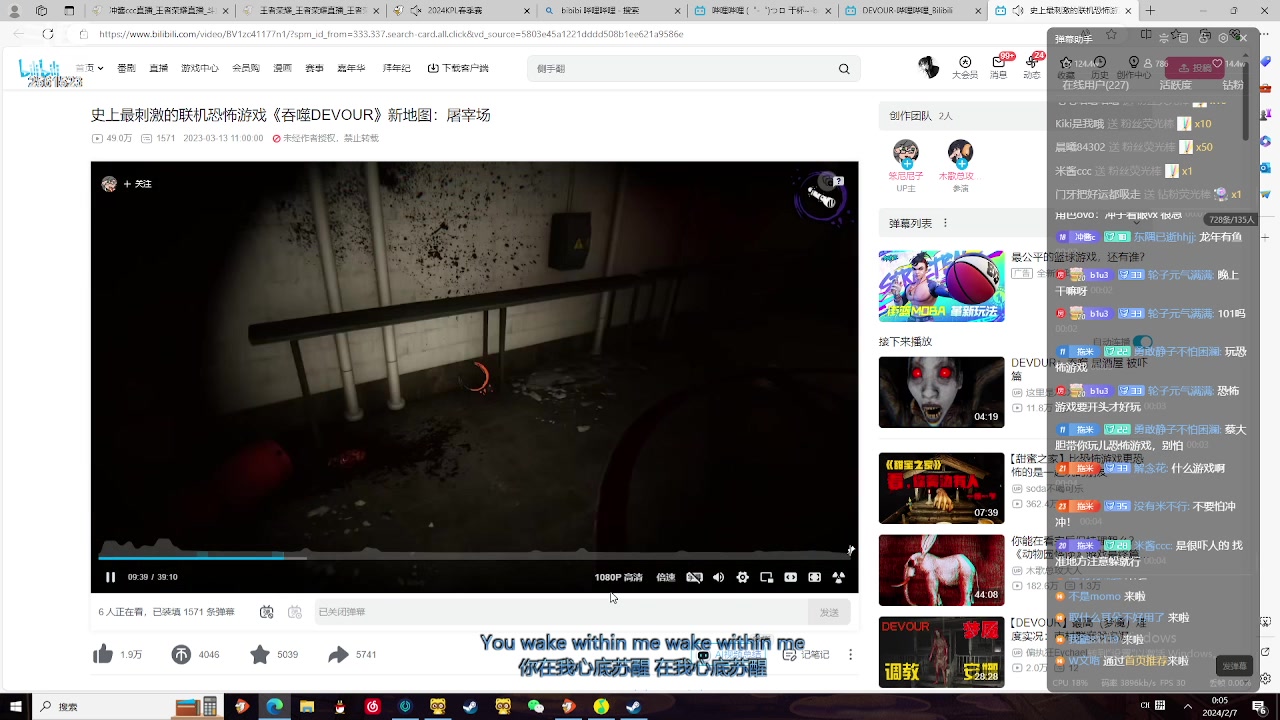This screenshot has width=1280, height=720.
Task: Open File Explorer in taskbar
Action: coord(307,707)
